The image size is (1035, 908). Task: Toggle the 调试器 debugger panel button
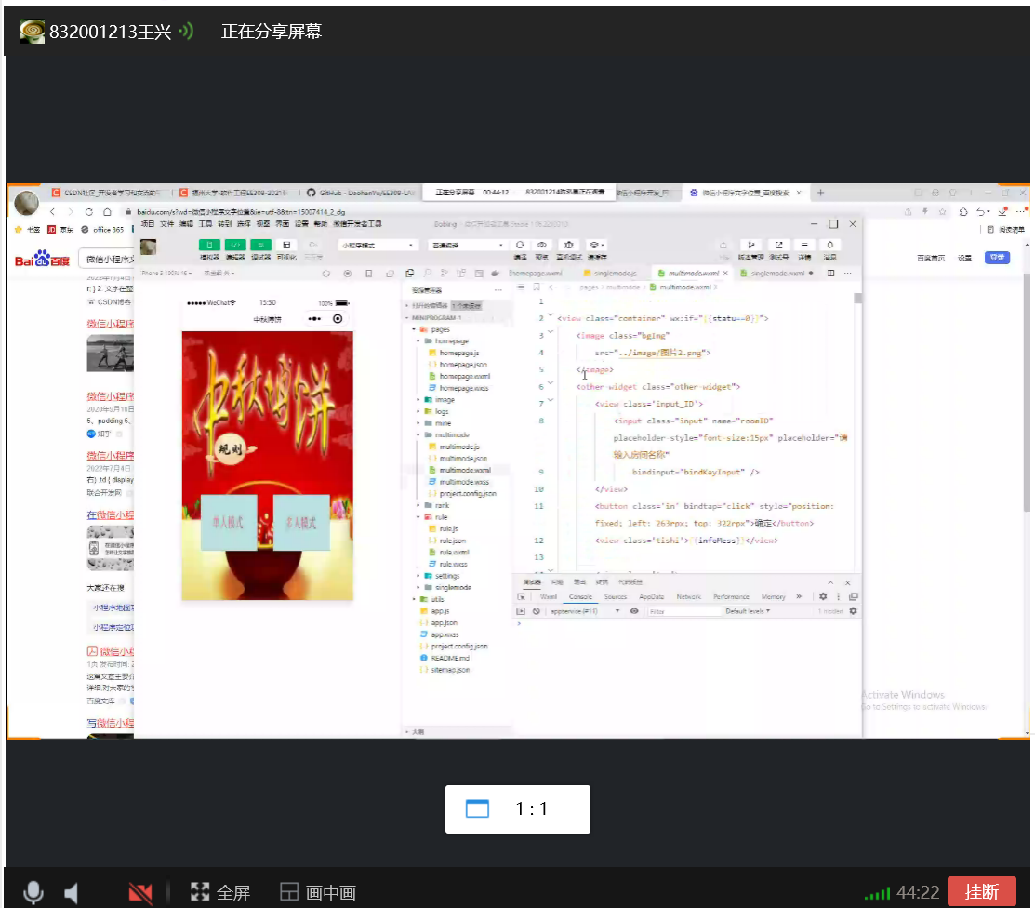(x=261, y=245)
